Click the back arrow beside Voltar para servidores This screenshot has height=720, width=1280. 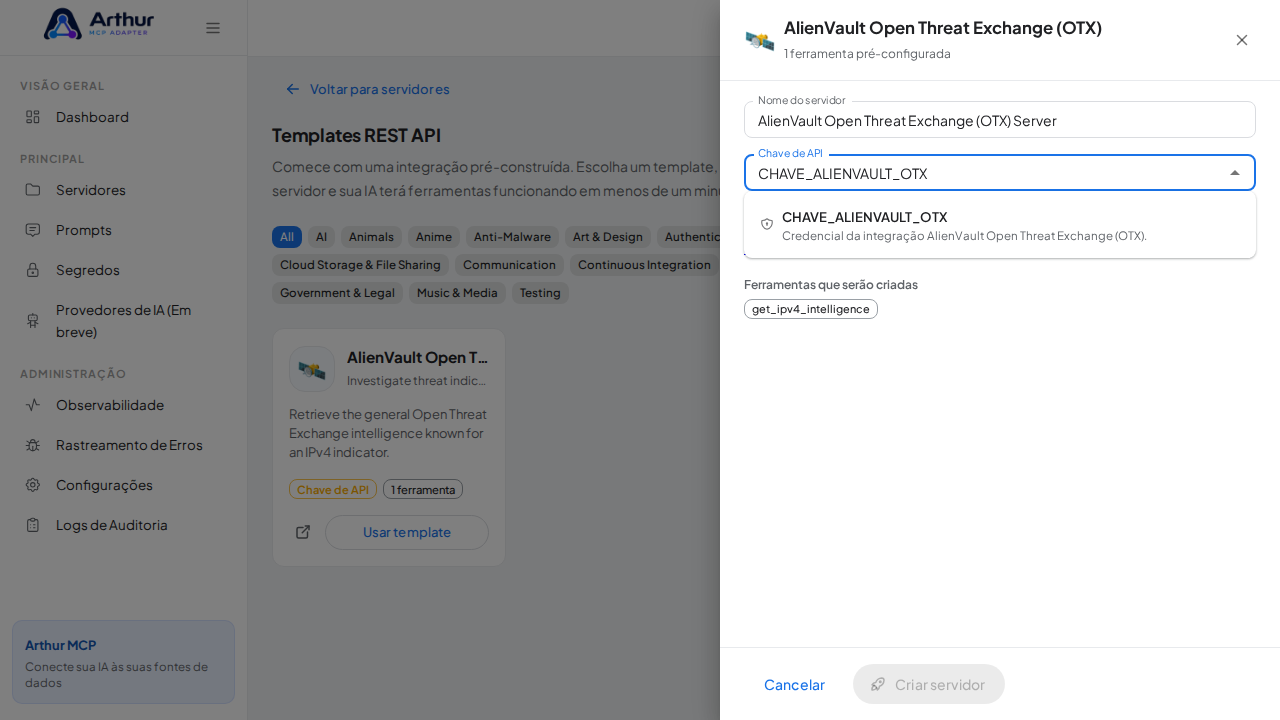tap(293, 89)
